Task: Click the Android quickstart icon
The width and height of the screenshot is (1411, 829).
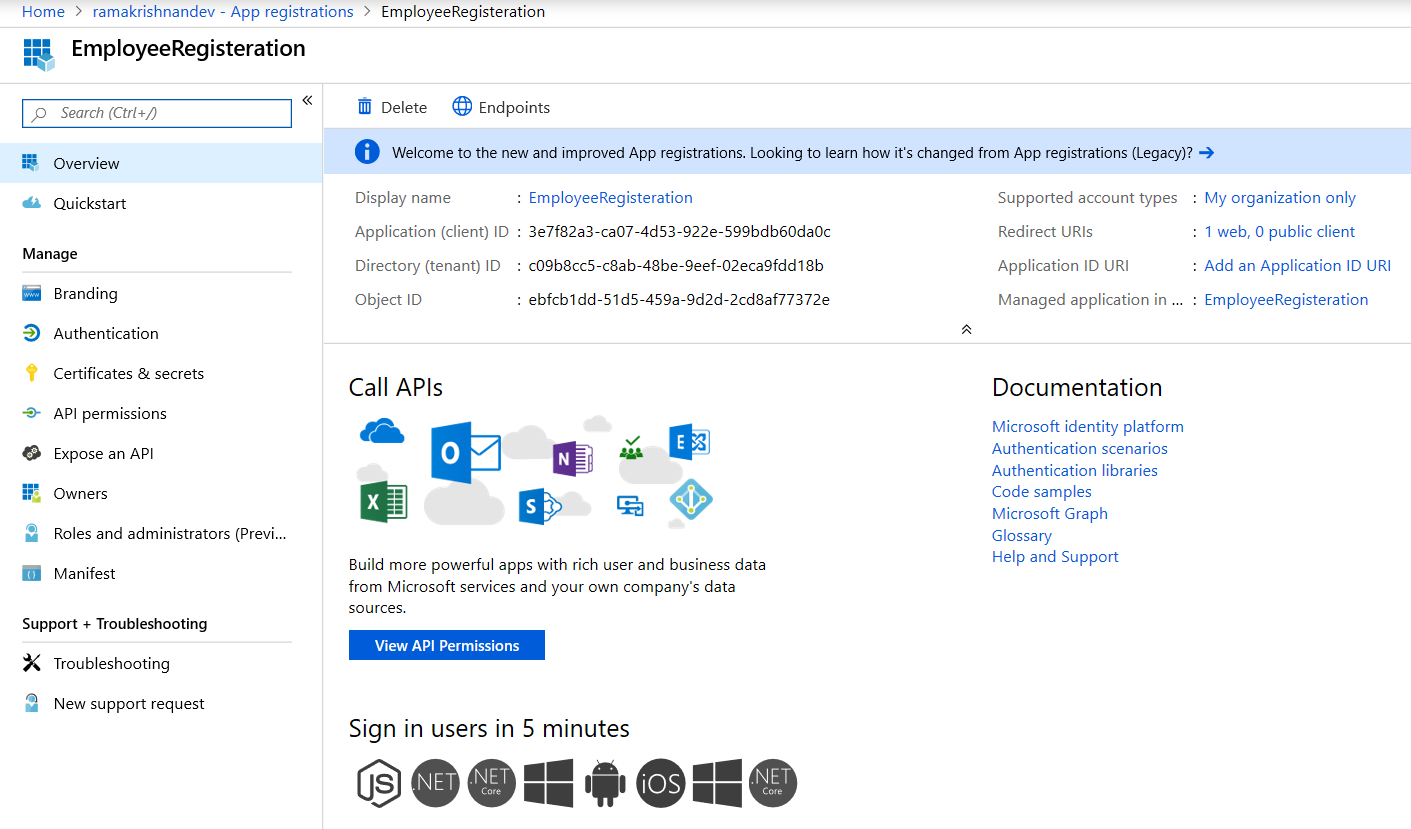Action: click(605, 783)
